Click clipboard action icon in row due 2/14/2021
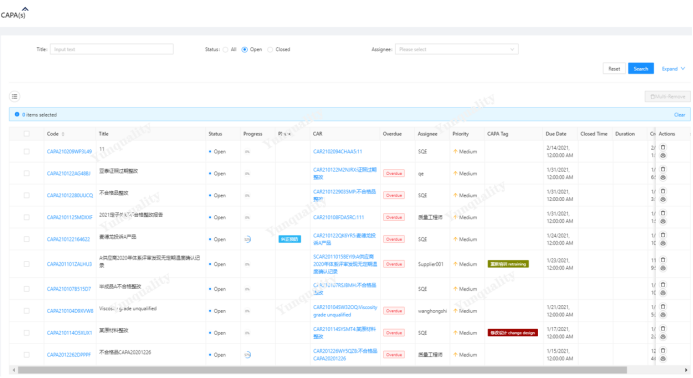The width and height of the screenshot is (693, 378). click(x=663, y=147)
